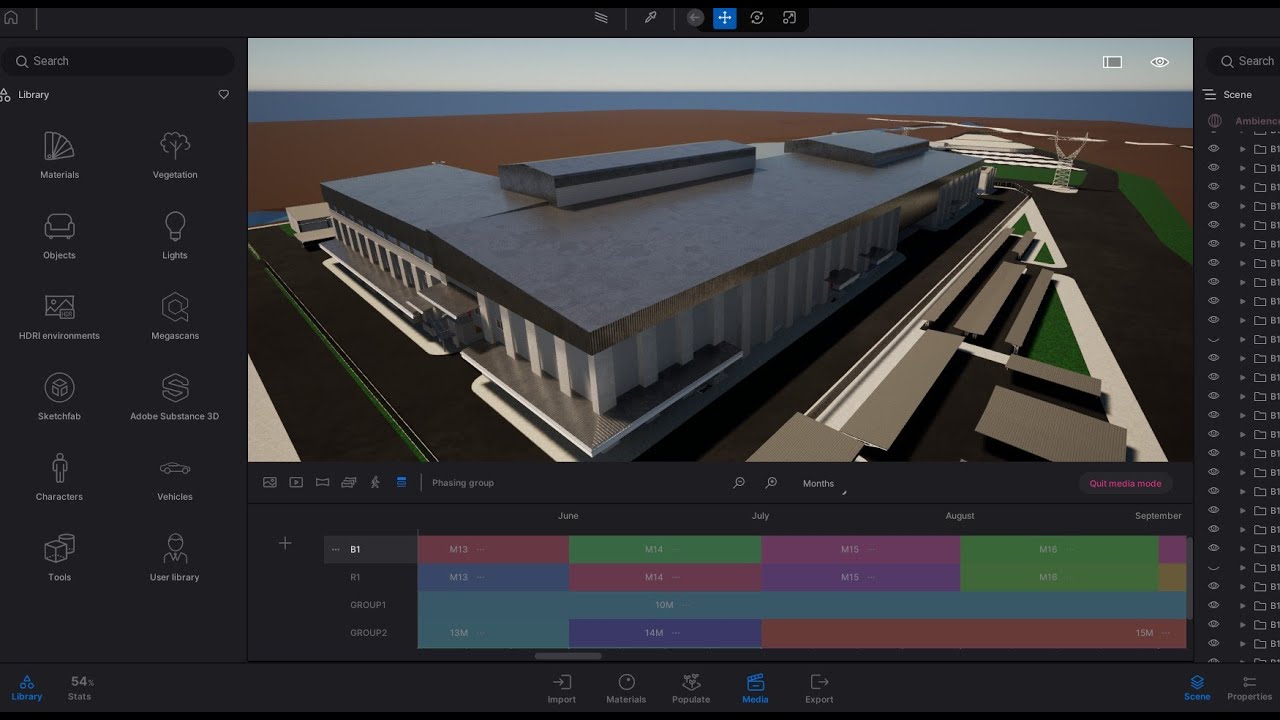Zoom in the phasing timeline
This screenshot has height=720, width=1280.
point(771,483)
